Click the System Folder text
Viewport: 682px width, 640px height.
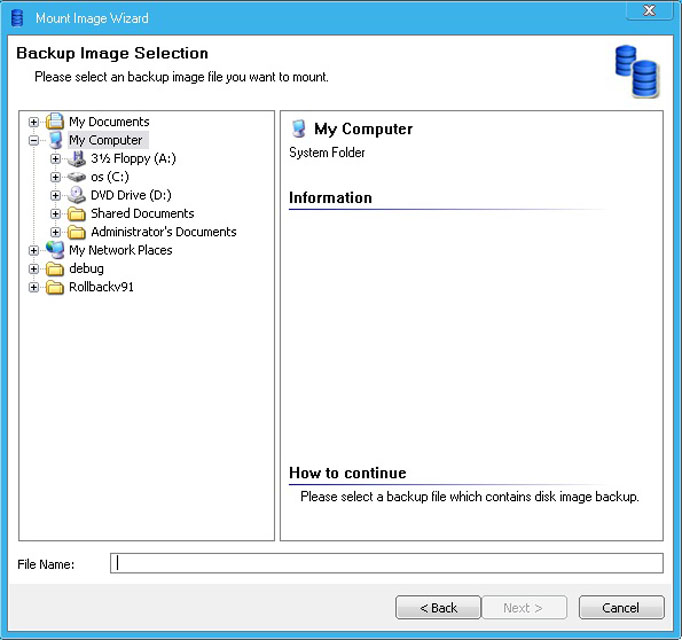point(327,152)
